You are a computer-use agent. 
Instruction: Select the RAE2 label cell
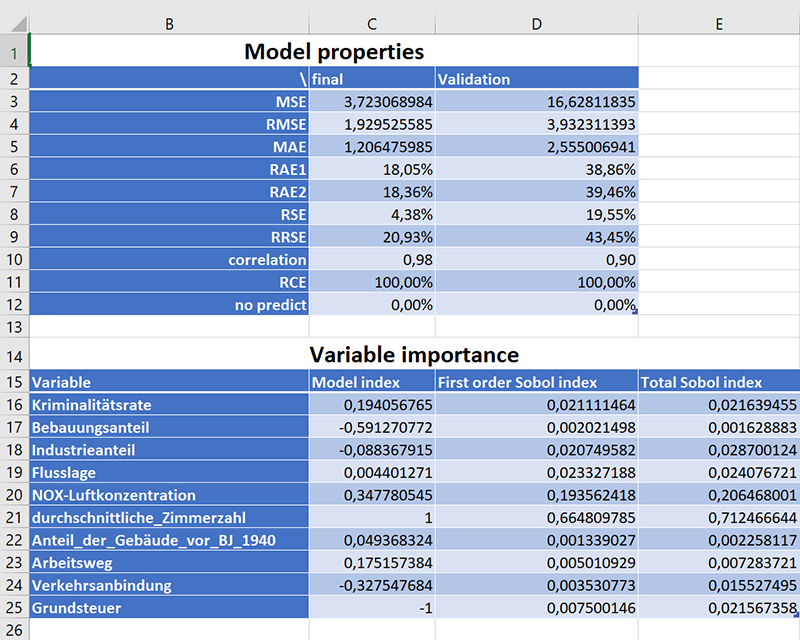coord(169,191)
